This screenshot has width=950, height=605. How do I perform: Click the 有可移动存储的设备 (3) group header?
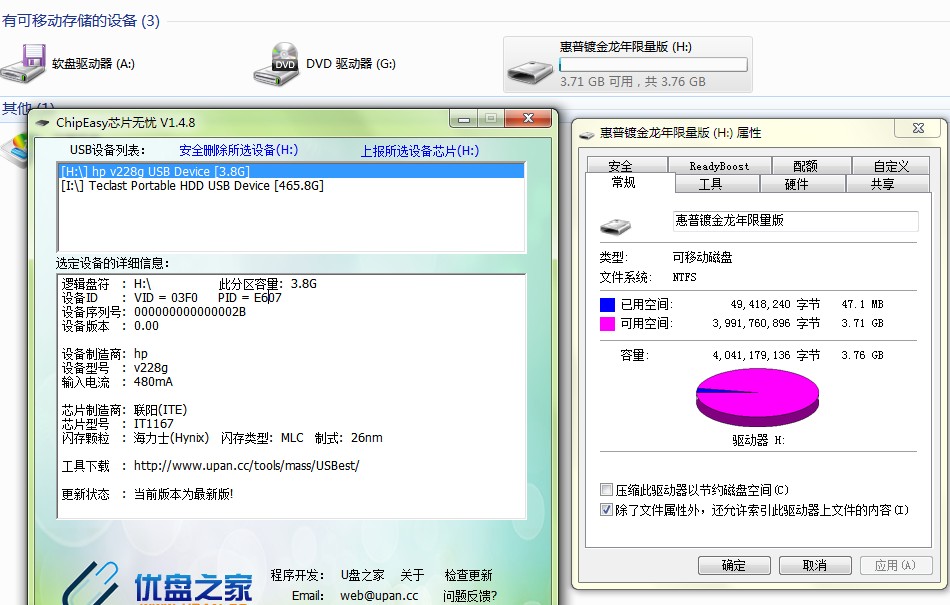point(81,21)
